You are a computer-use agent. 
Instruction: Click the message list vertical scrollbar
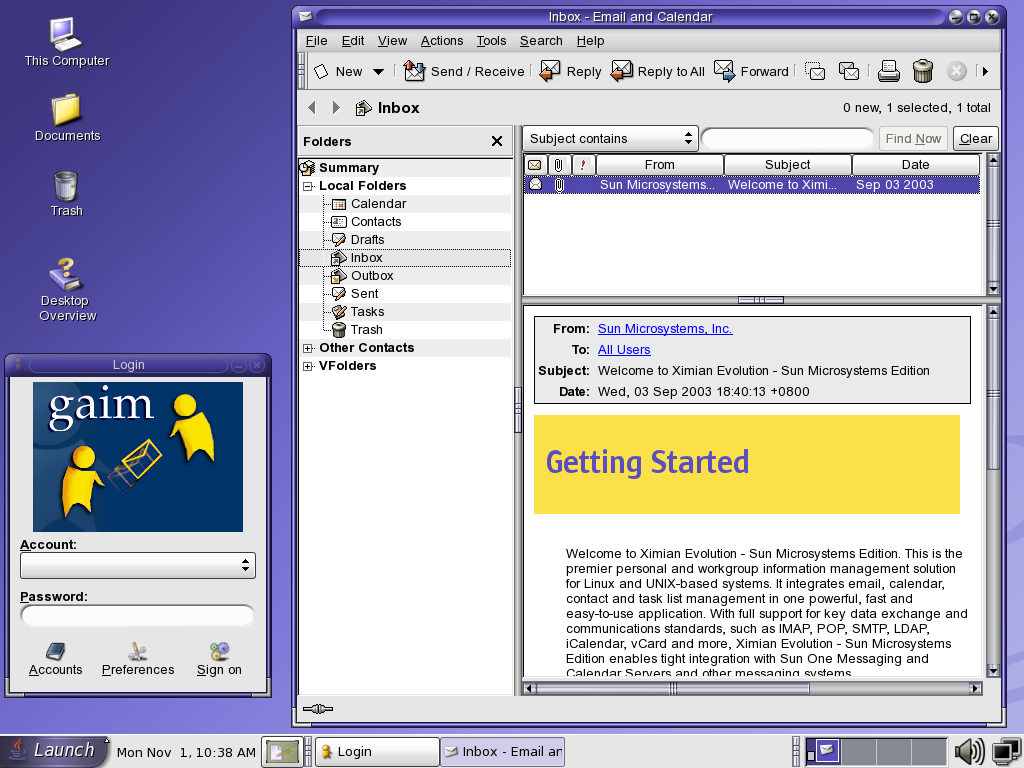coord(993,224)
